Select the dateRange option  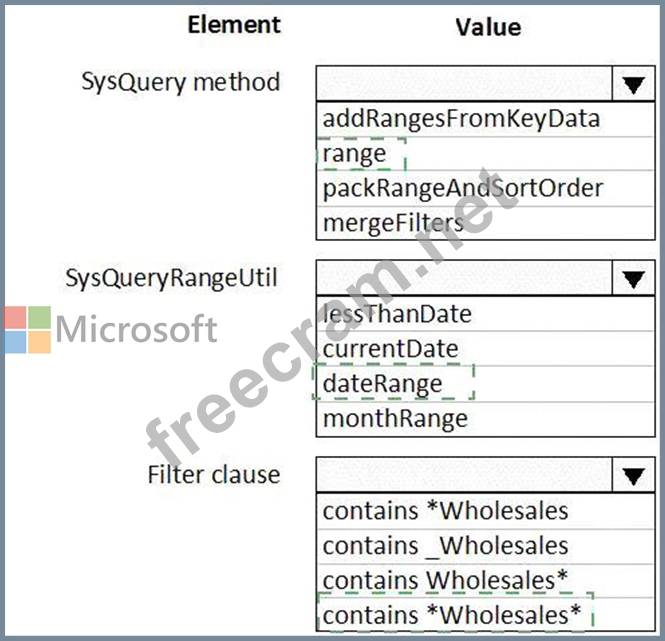[383, 383]
